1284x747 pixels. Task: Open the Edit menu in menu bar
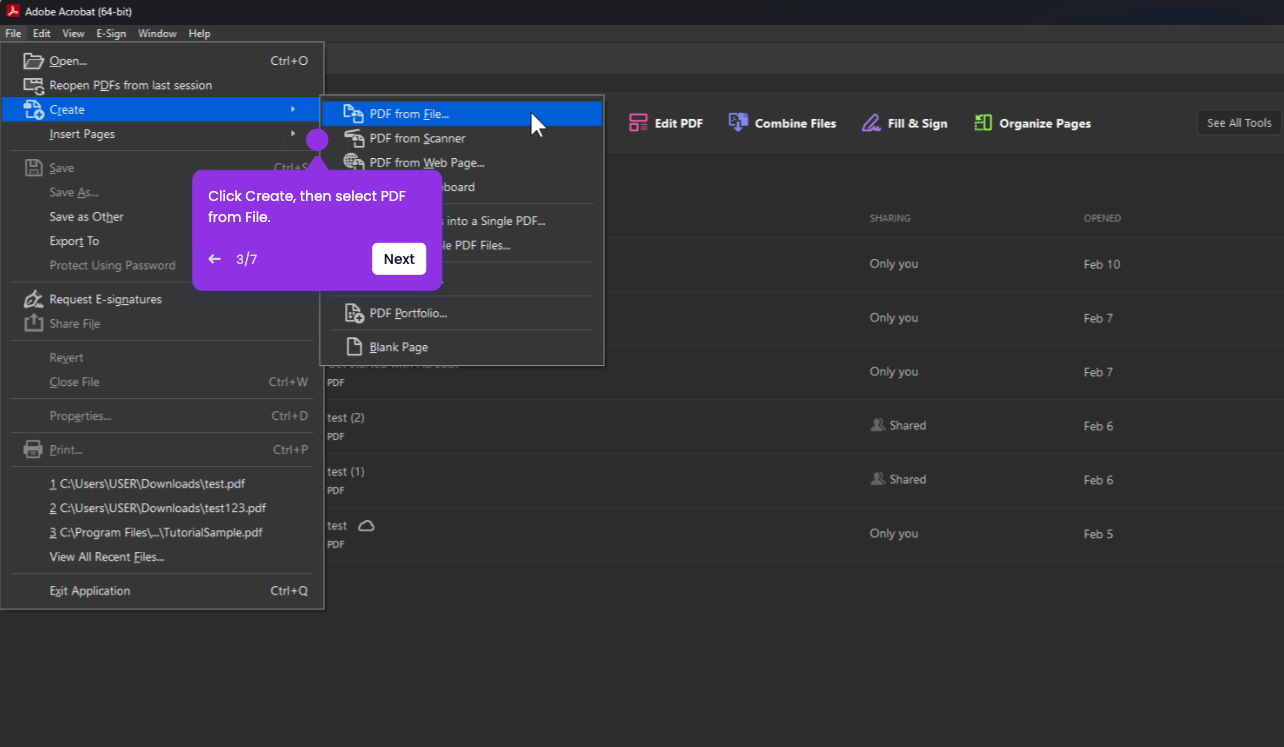(x=41, y=34)
